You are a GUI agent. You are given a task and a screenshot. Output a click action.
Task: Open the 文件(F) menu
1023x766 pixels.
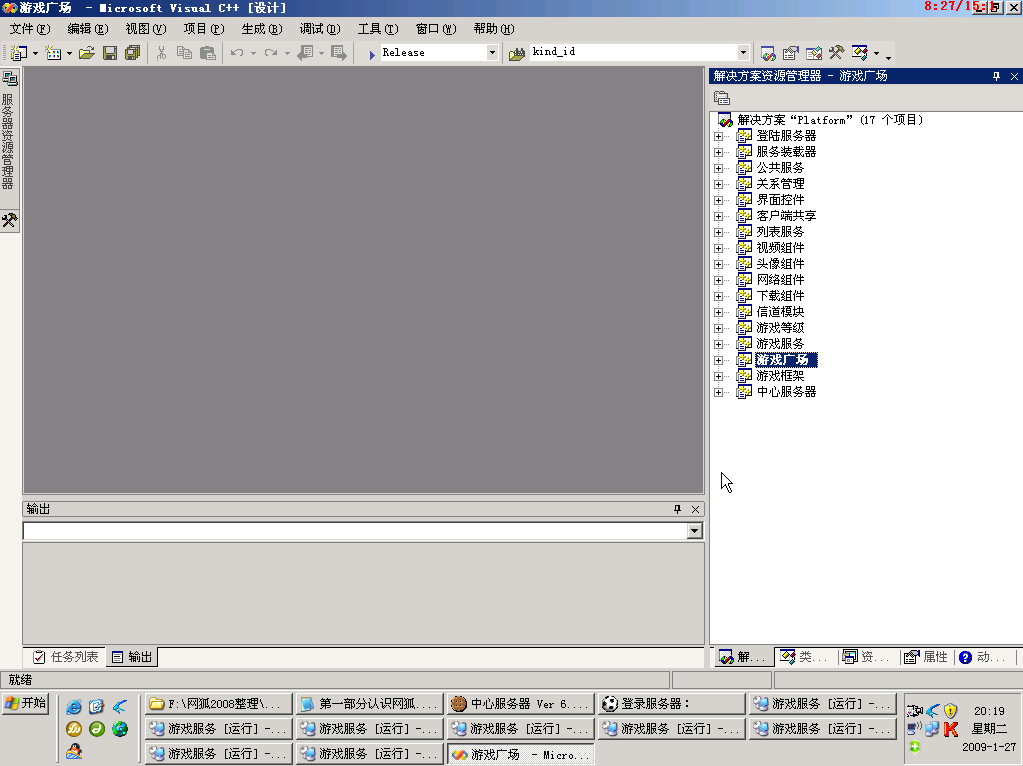click(30, 29)
